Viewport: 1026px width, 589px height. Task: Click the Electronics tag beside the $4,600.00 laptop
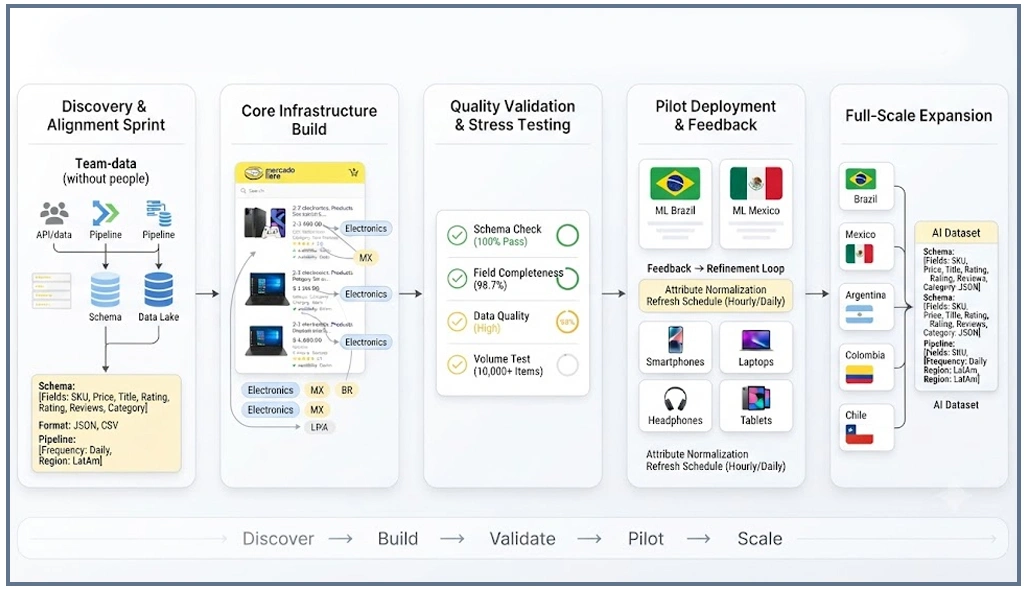pos(366,342)
